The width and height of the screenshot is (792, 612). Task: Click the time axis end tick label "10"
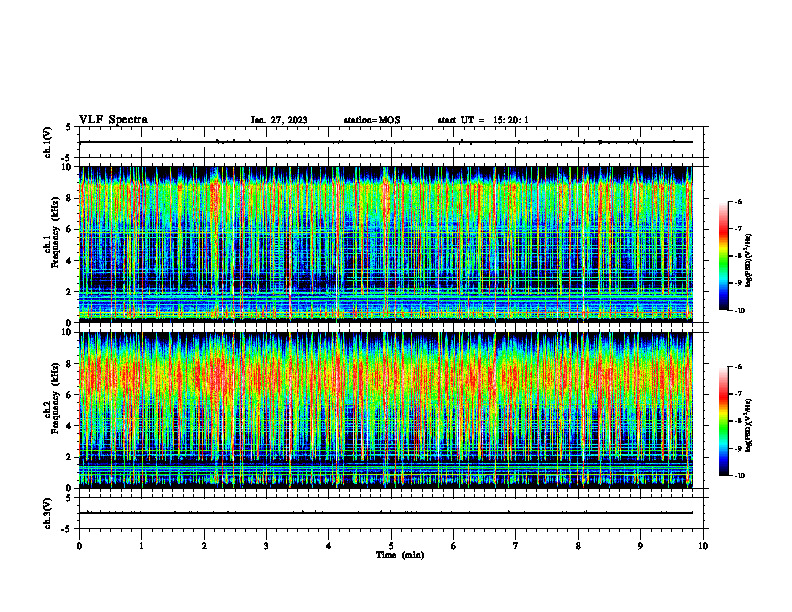pyautogui.click(x=703, y=546)
